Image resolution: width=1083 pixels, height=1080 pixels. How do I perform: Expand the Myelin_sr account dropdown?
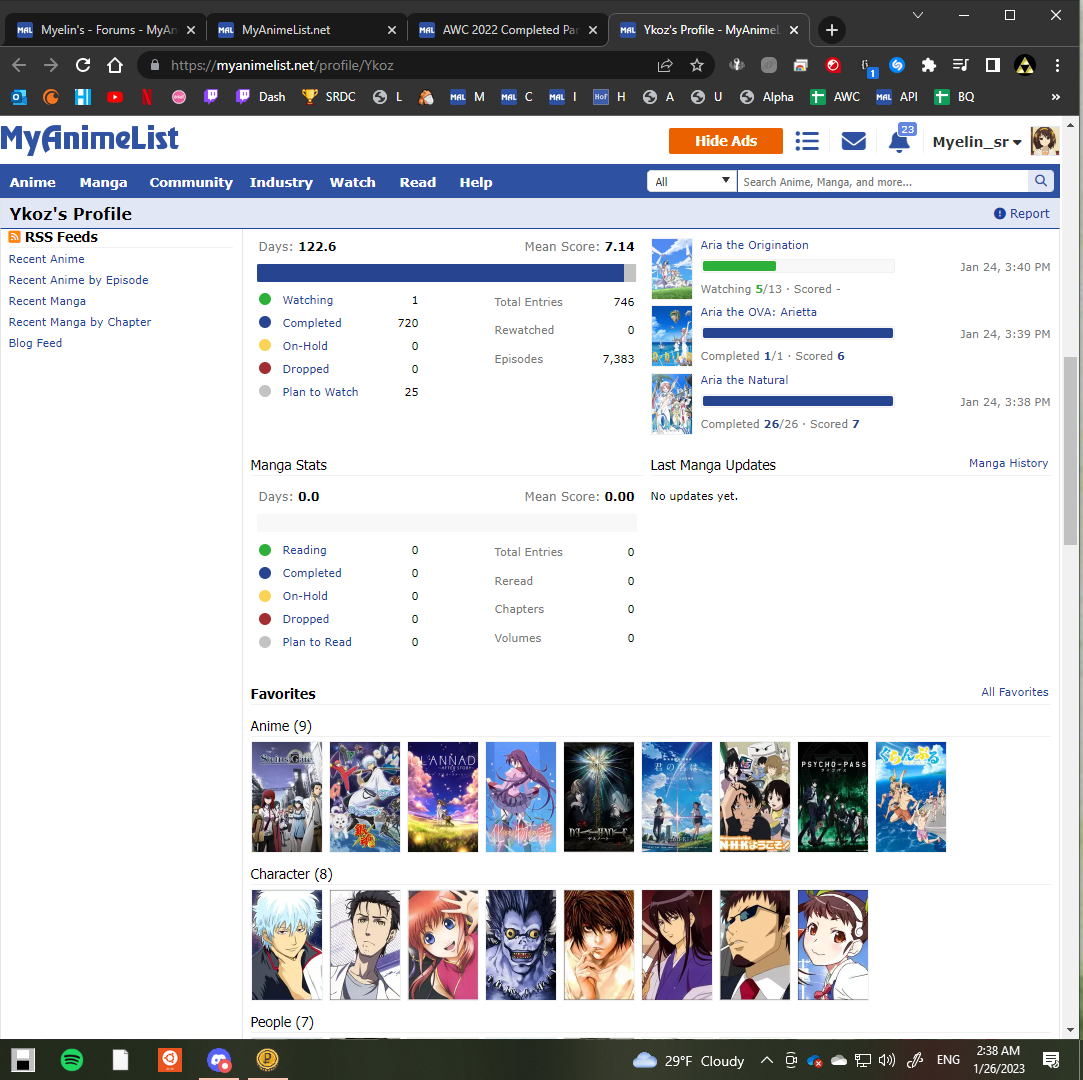(x=977, y=142)
